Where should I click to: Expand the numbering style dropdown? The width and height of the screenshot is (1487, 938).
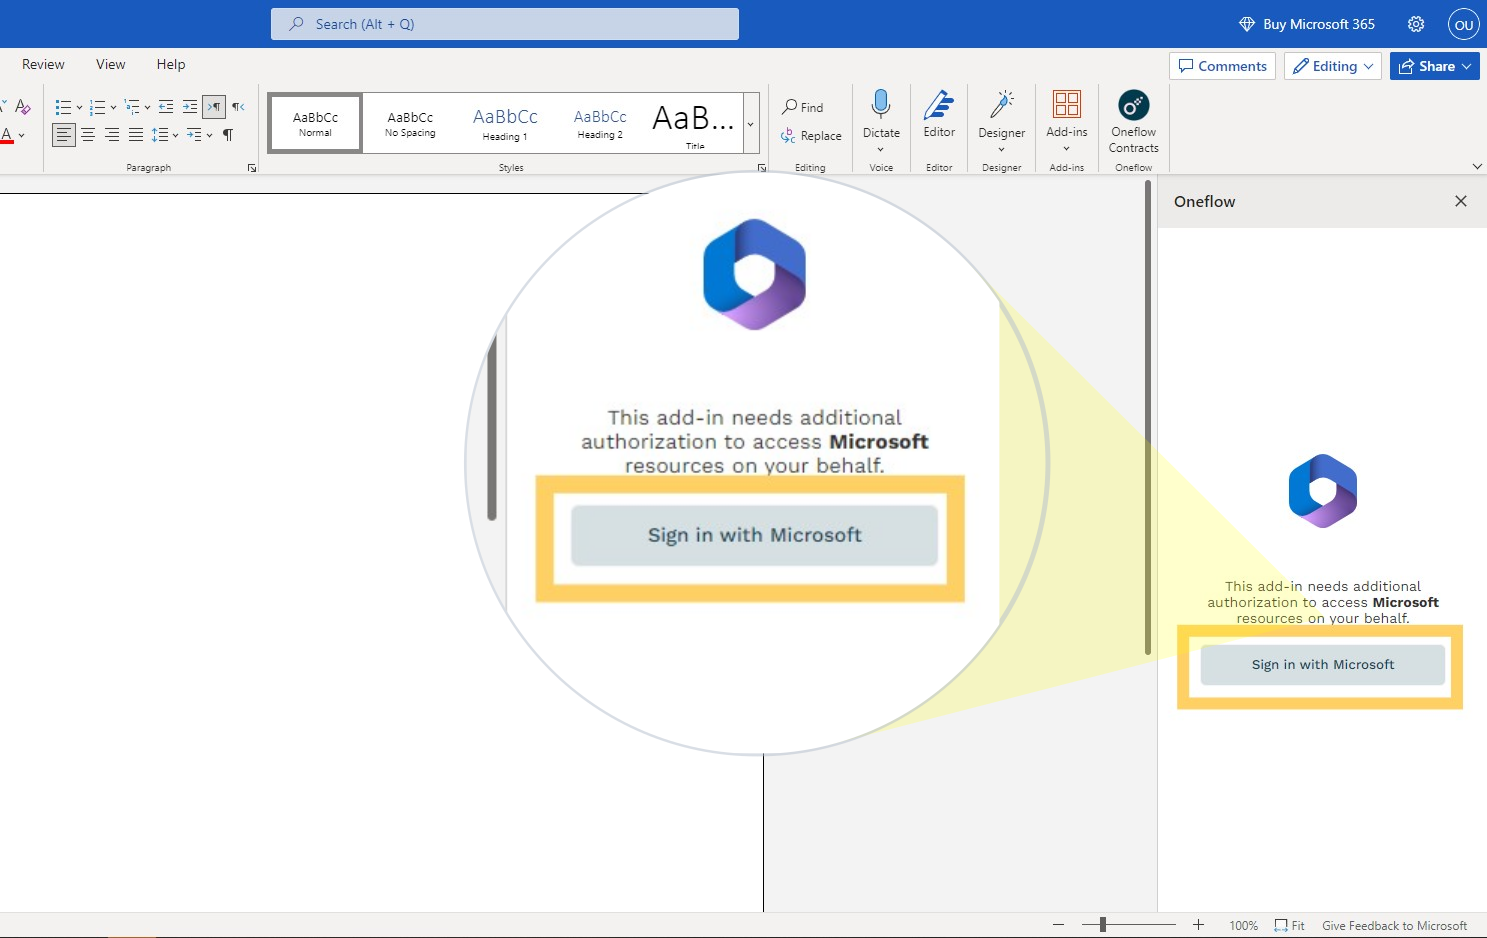113,108
